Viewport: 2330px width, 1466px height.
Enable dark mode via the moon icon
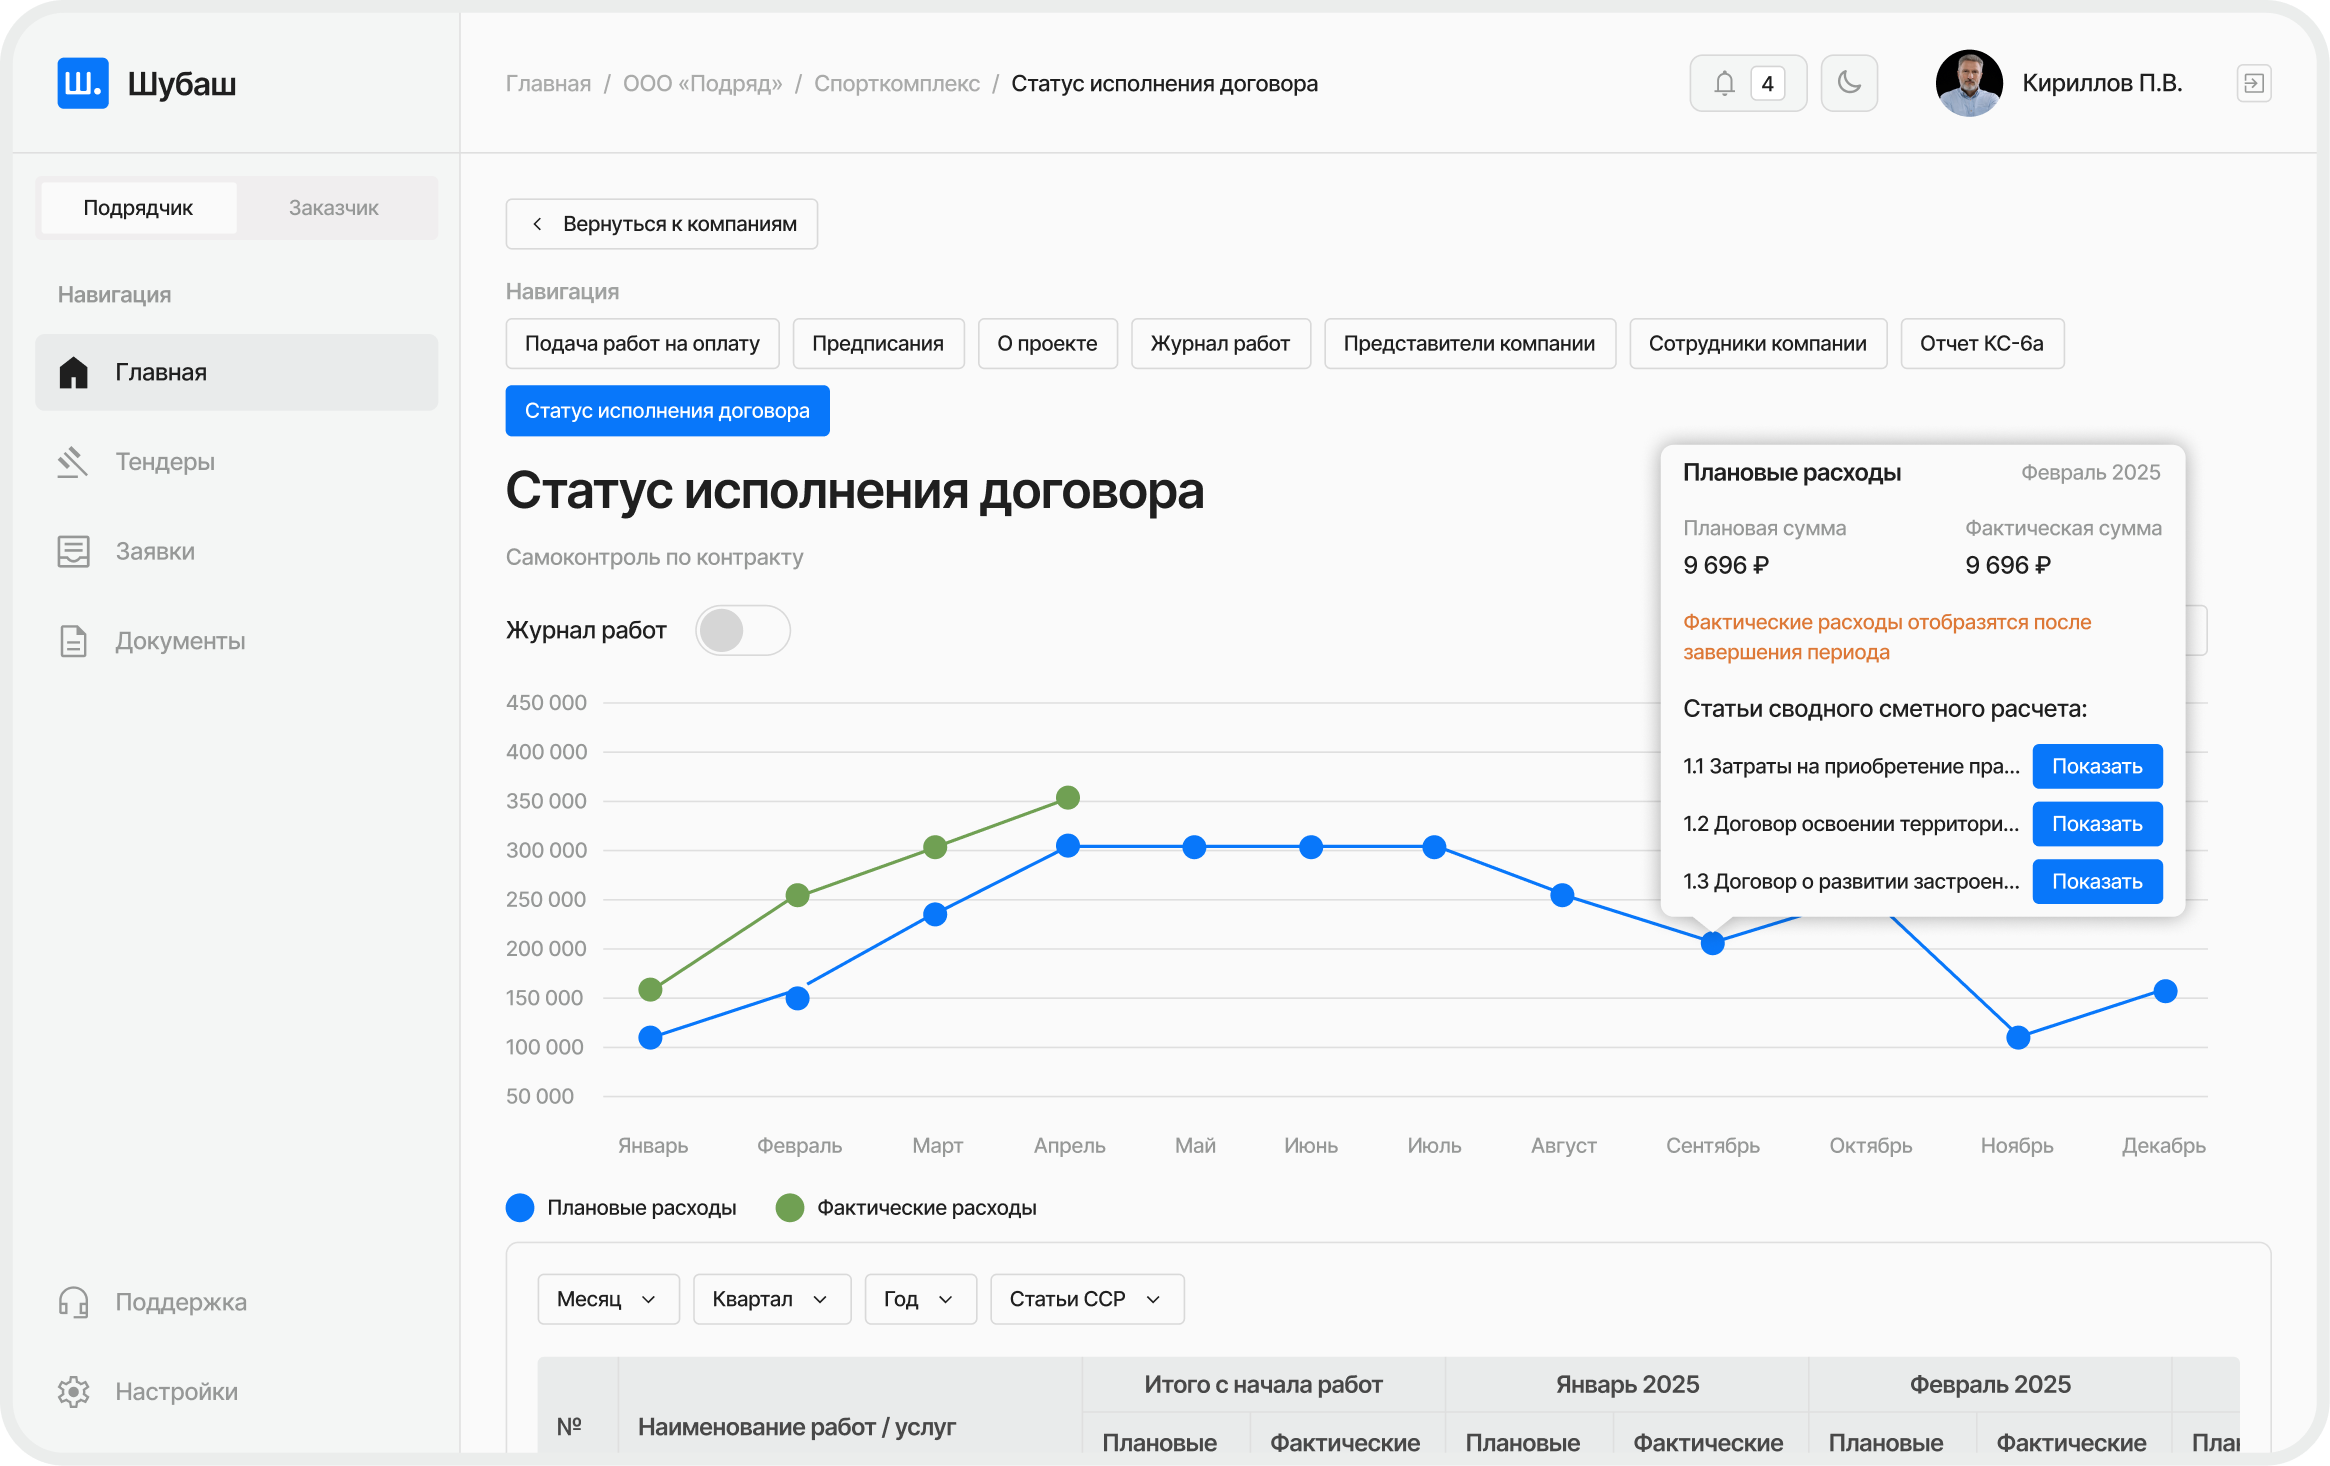pos(1849,83)
